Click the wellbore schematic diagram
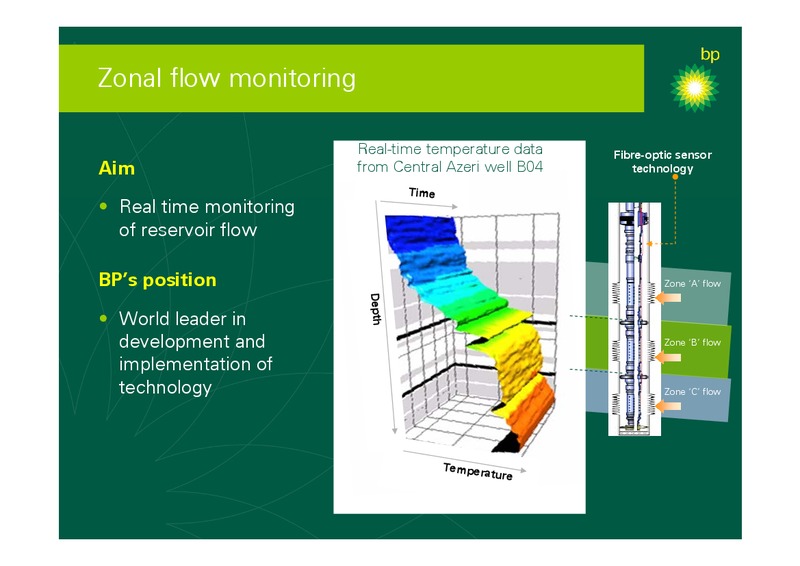This screenshot has width=800, height=566. 634,319
